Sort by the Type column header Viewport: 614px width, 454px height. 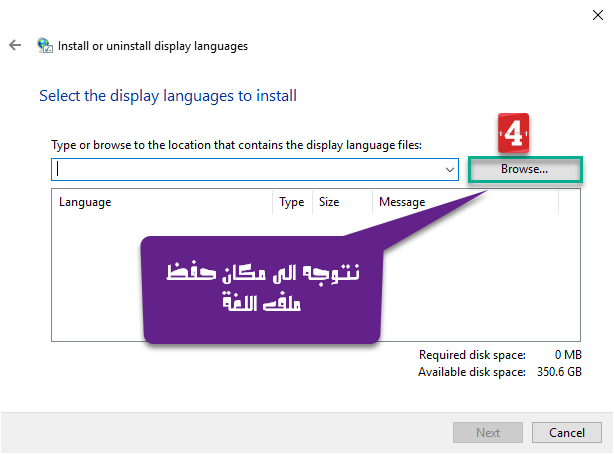(x=293, y=202)
